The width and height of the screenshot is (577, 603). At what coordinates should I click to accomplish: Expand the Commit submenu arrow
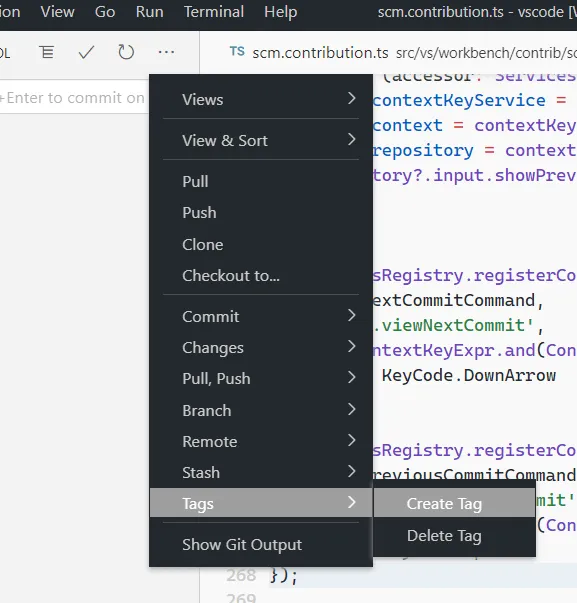(x=351, y=315)
